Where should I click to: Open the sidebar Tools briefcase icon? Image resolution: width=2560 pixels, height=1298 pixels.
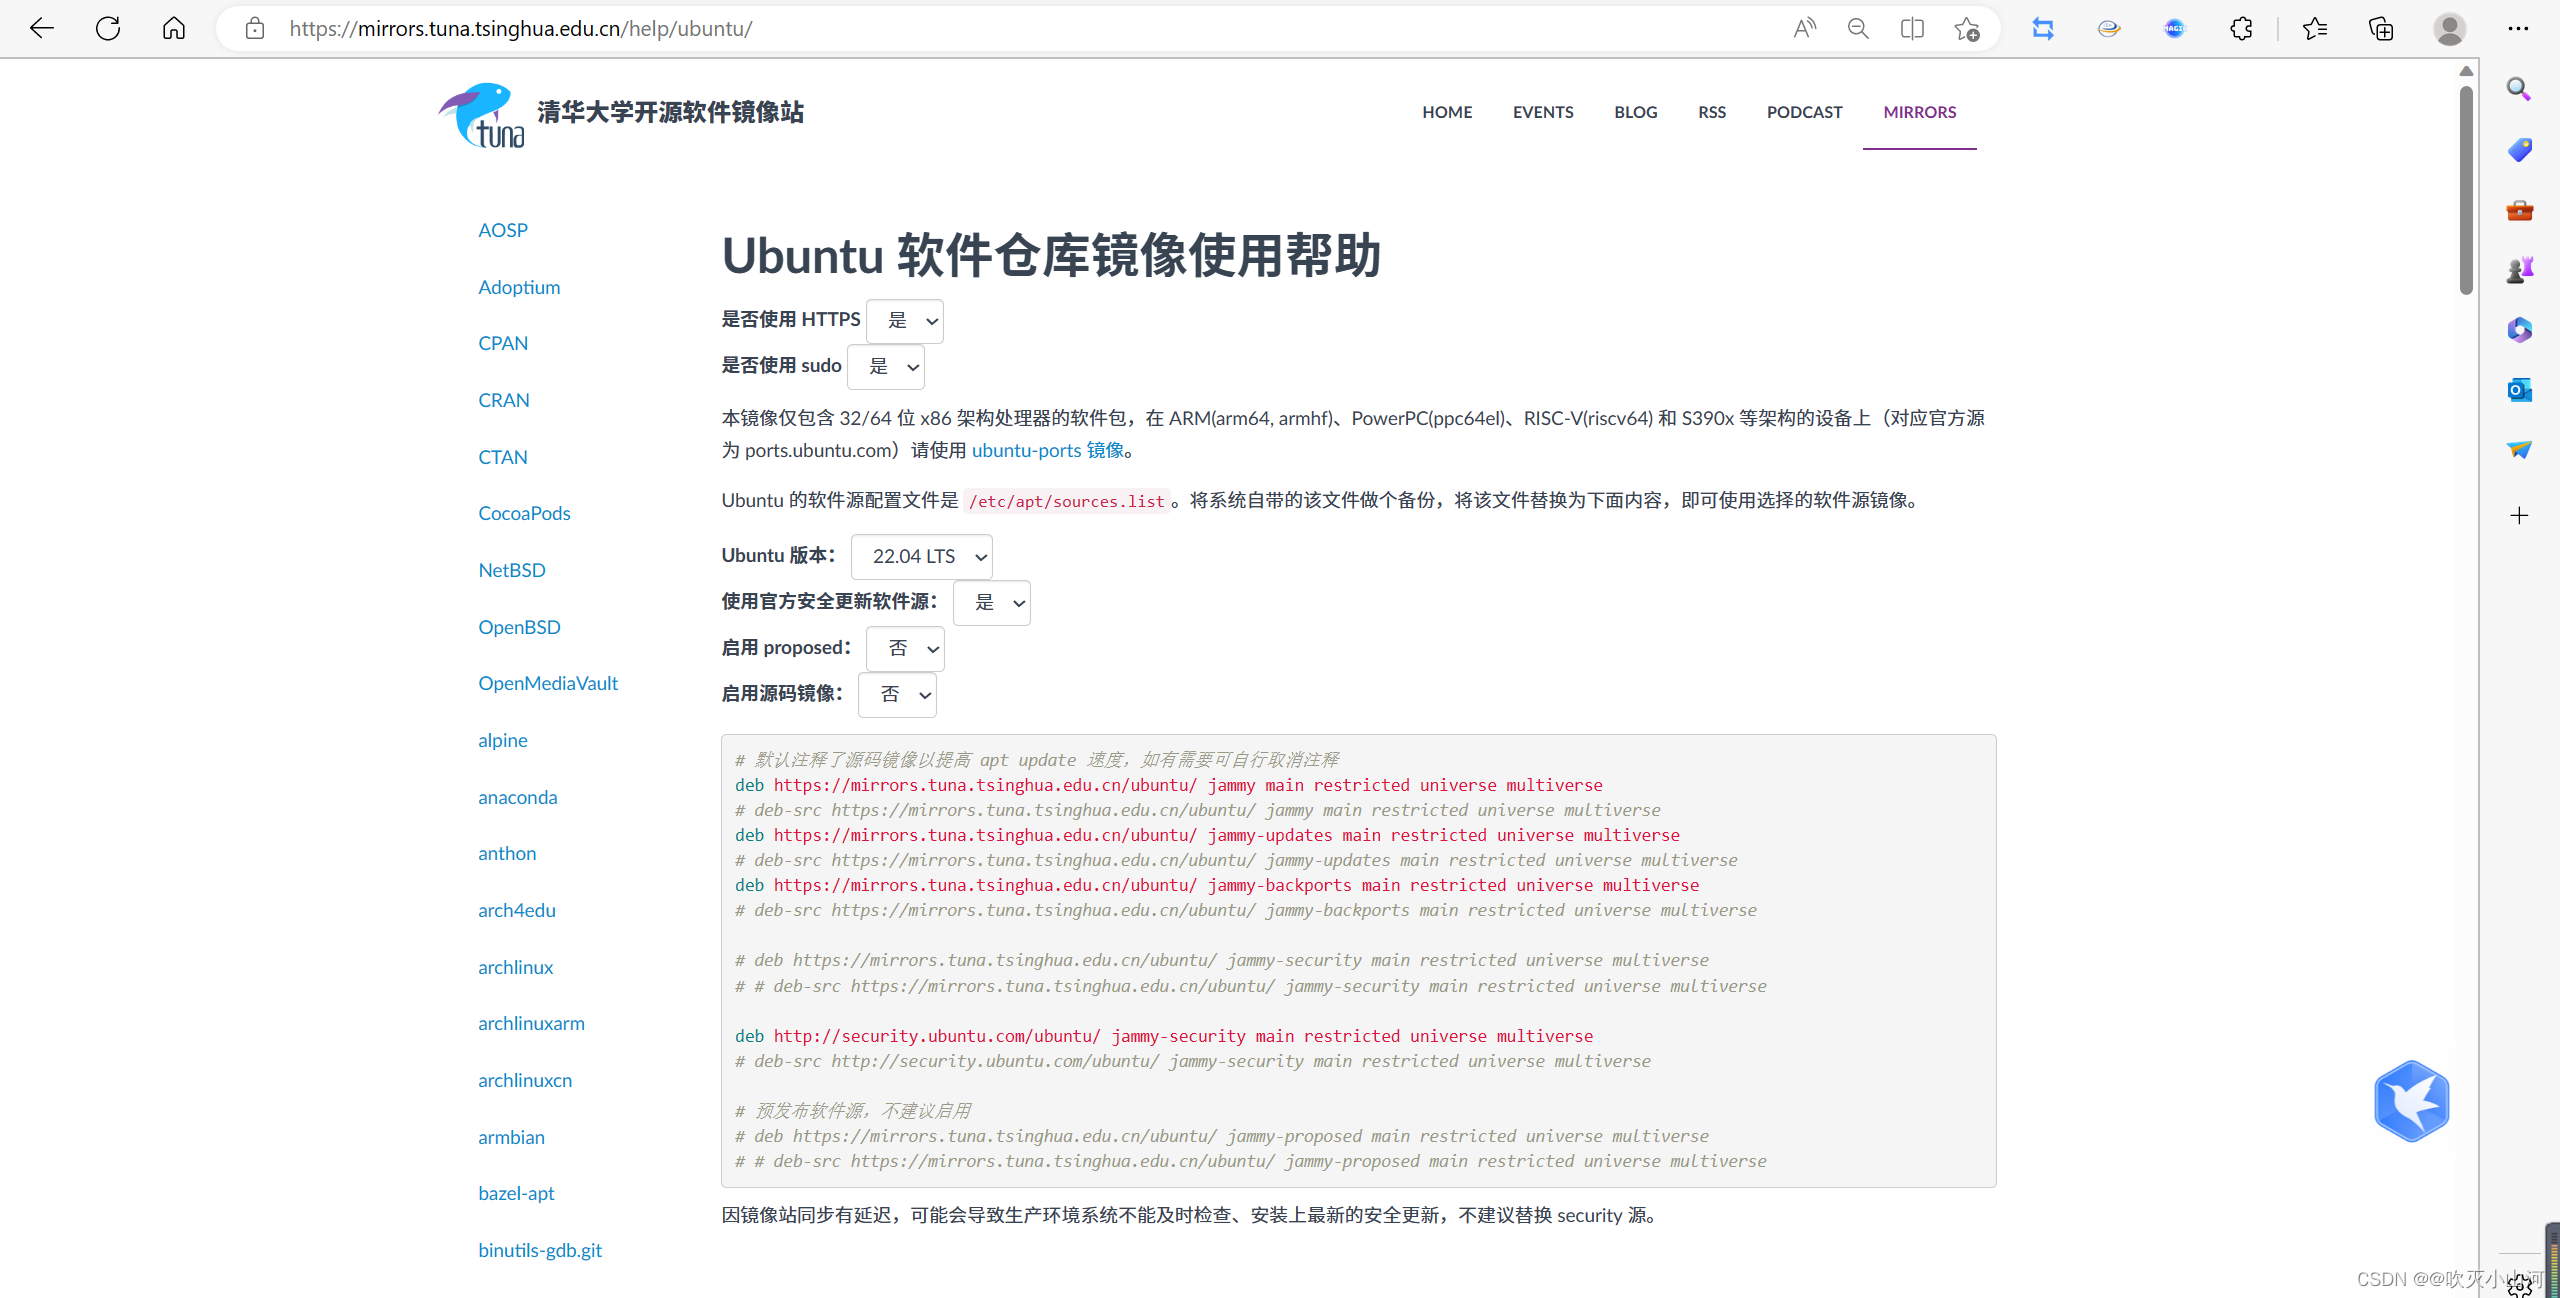(x=2519, y=210)
